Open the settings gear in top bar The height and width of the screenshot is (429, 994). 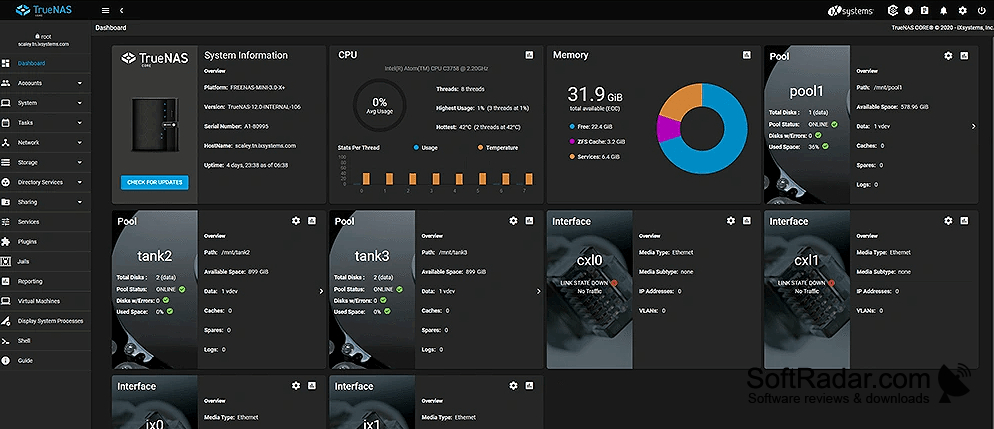pyautogui.click(x=962, y=10)
